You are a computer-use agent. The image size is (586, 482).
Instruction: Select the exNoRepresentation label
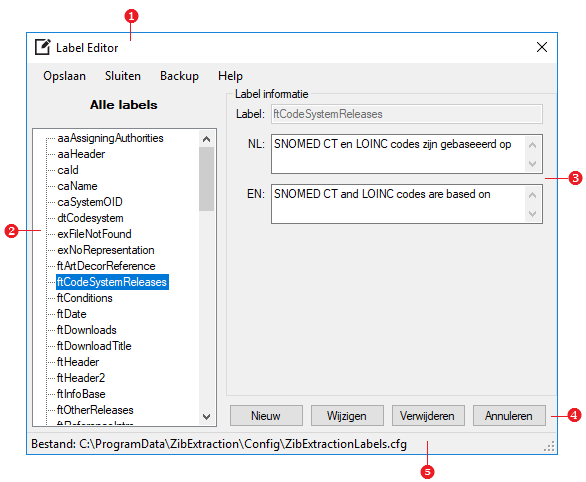105,250
